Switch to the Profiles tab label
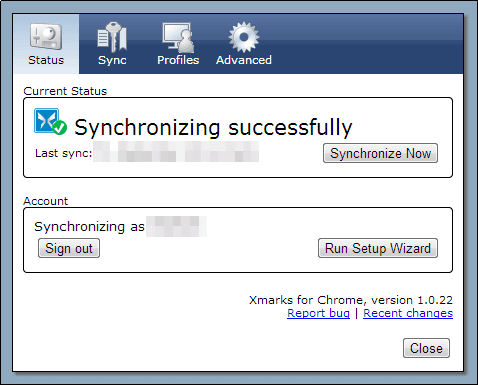478x385 pixels. 178,60
